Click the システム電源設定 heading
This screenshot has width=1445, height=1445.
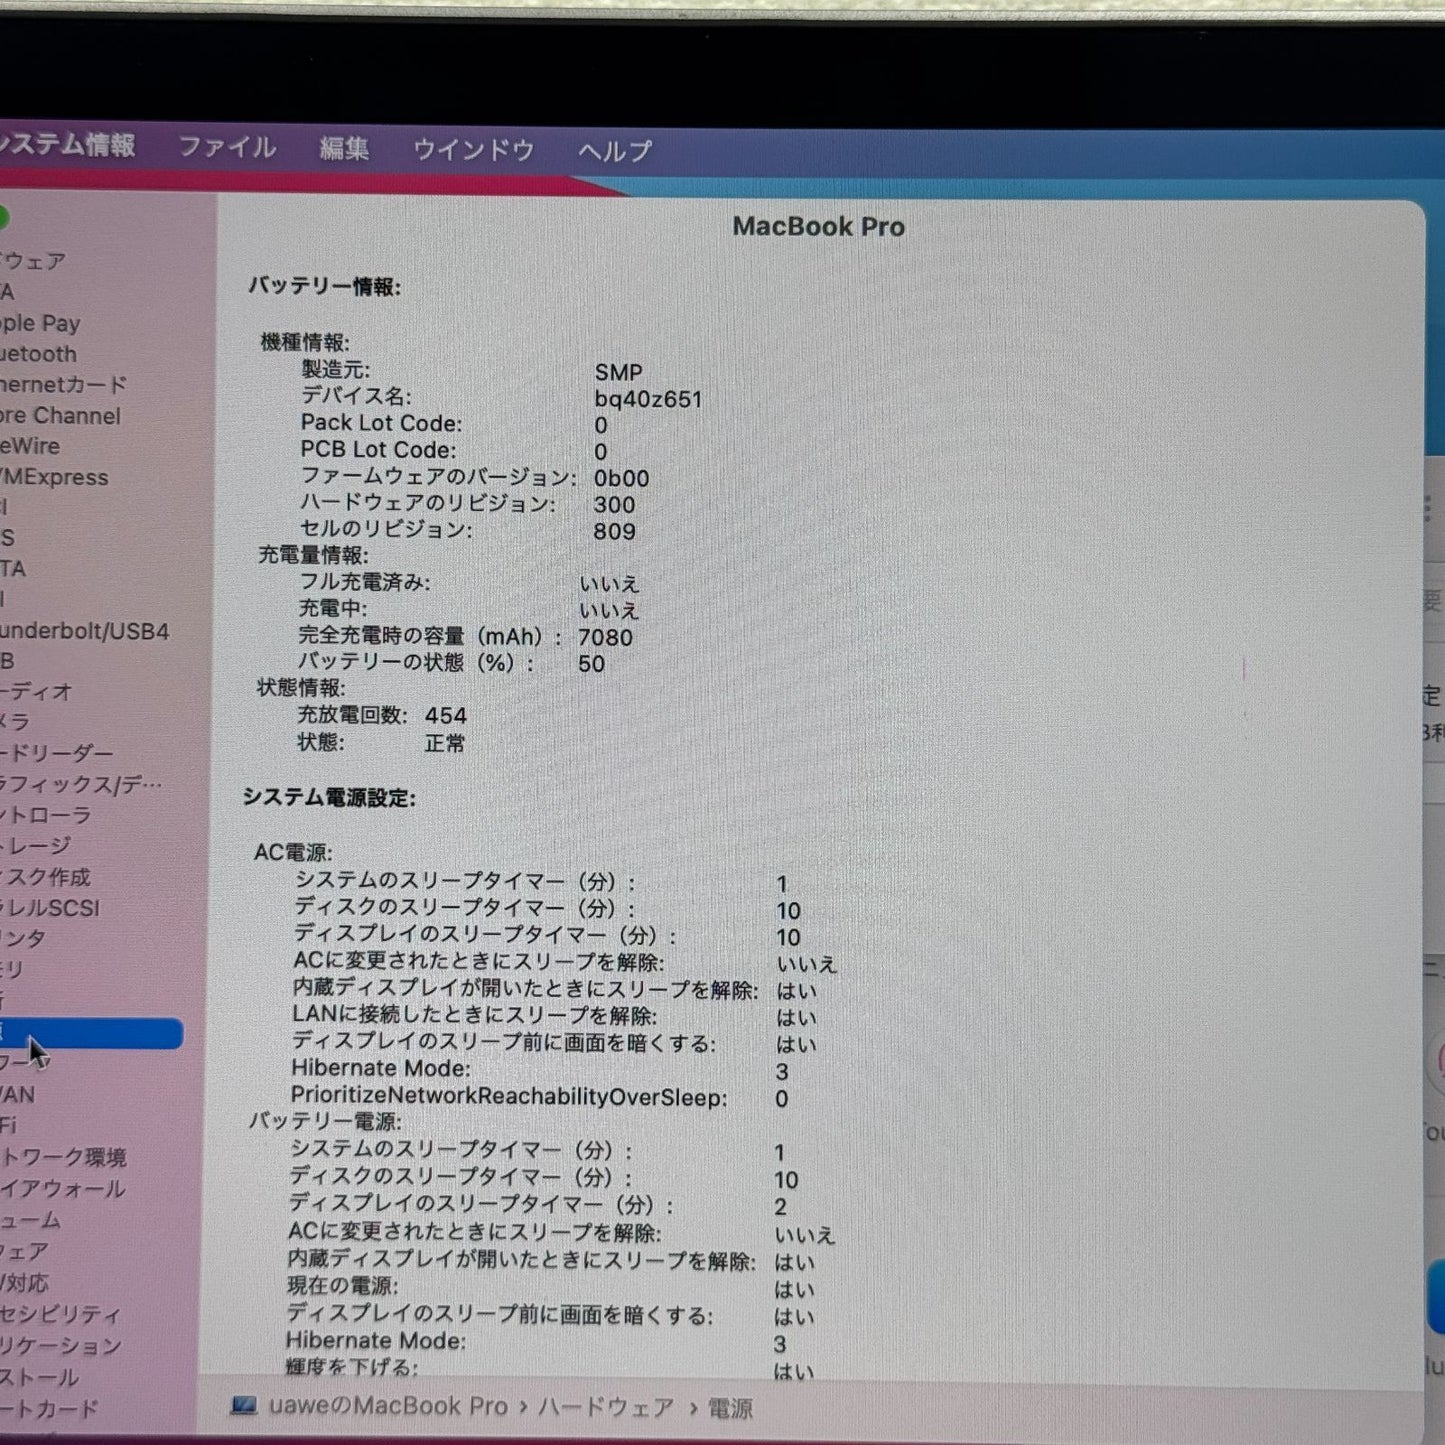329,798
